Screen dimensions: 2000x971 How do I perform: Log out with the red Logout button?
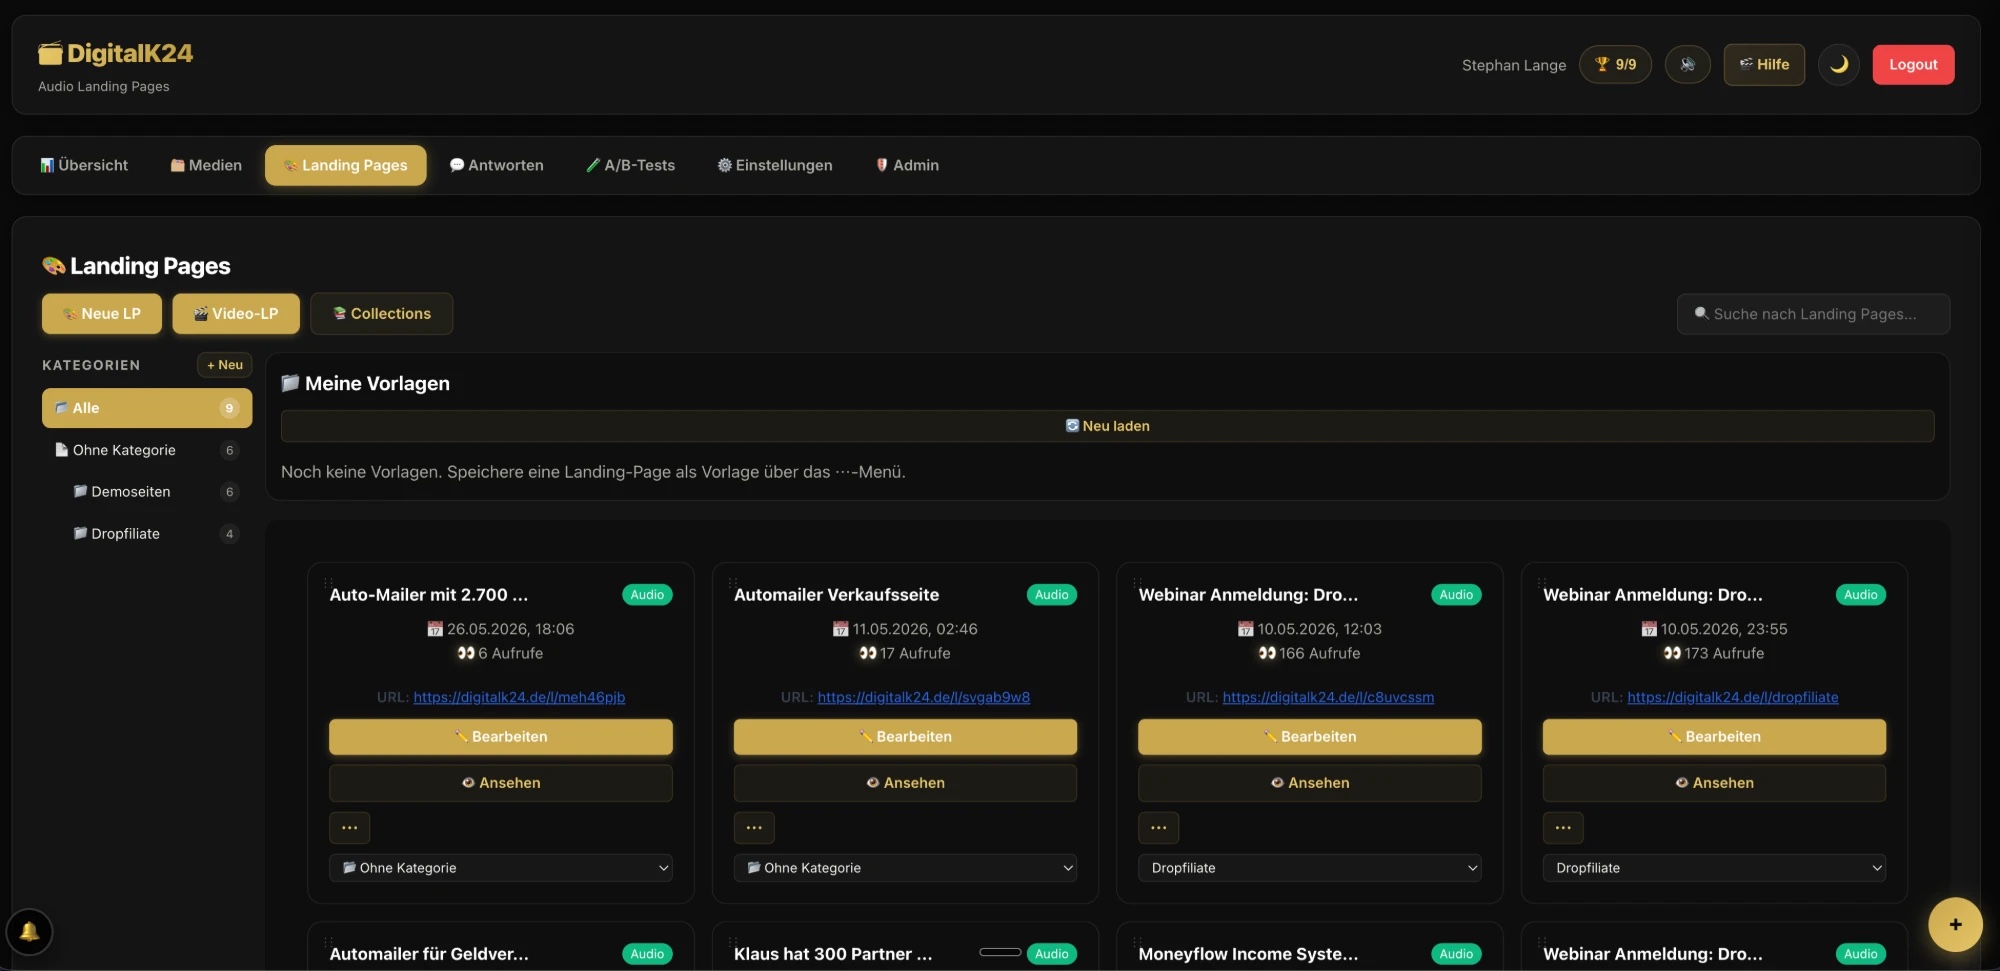click(1913, 65)
